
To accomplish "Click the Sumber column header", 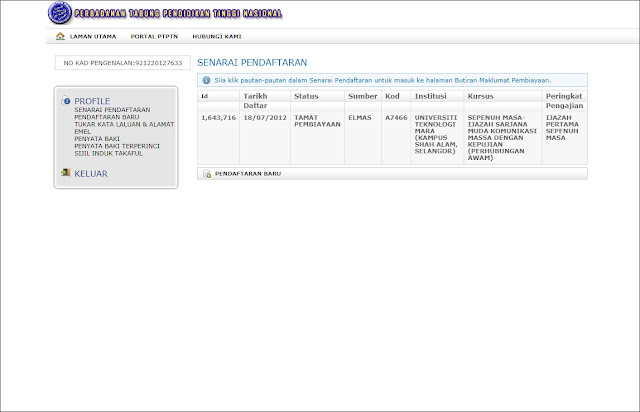I will pyautogui.click(x=362, y=96).
